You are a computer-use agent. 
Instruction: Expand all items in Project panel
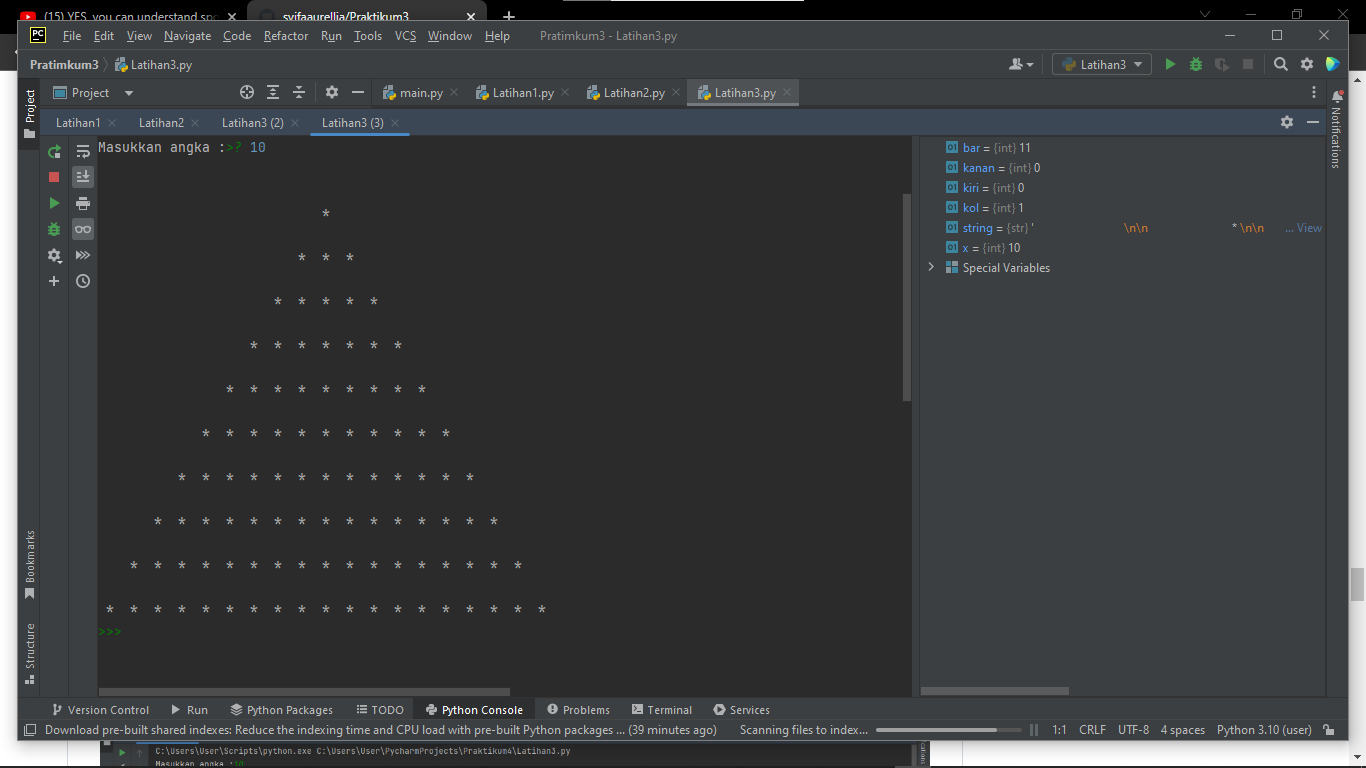click(273, 93)
